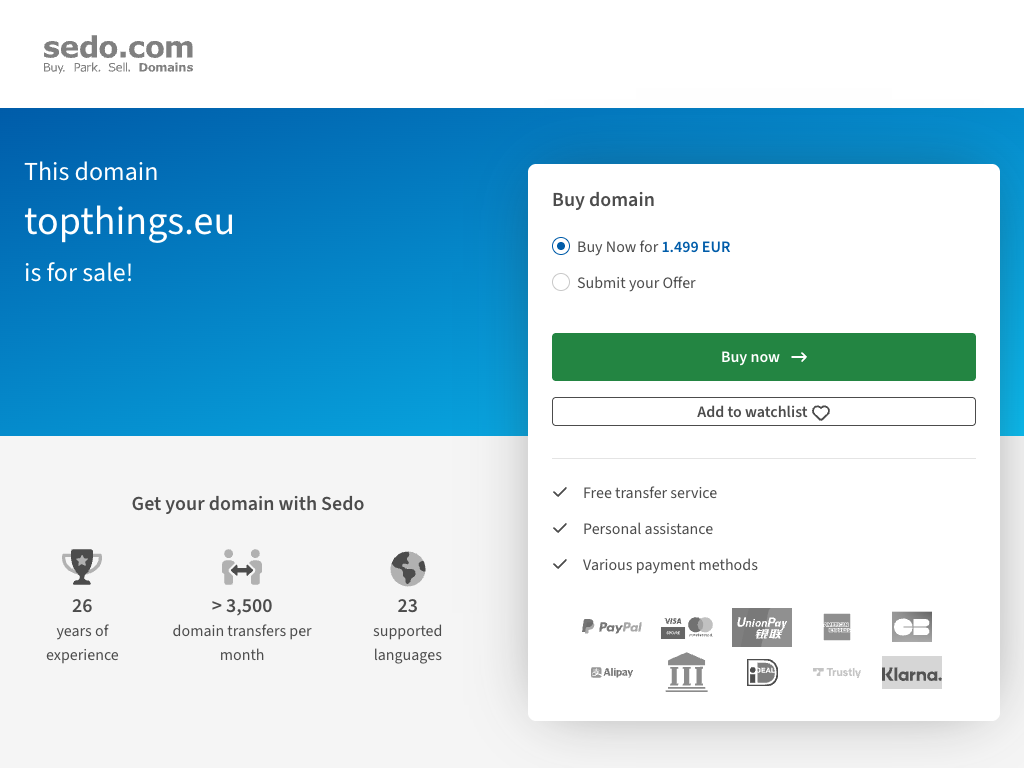
Task: Click the Visa Mastercard logo
Action: (x=687, y=627)
